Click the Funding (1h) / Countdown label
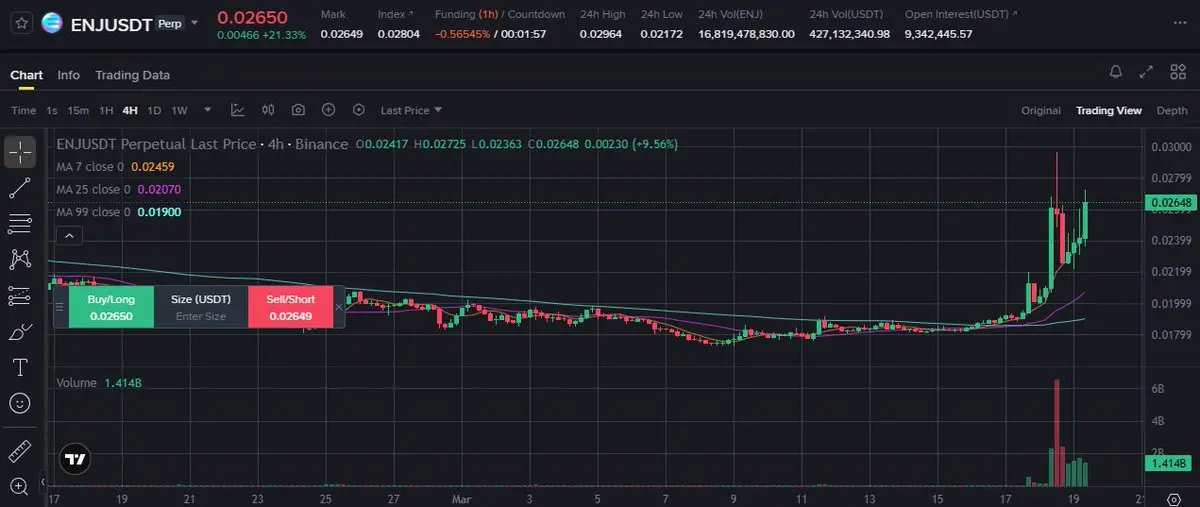Image resolution: width=1200 pixels, height=507 pixels. pos(500,15)
